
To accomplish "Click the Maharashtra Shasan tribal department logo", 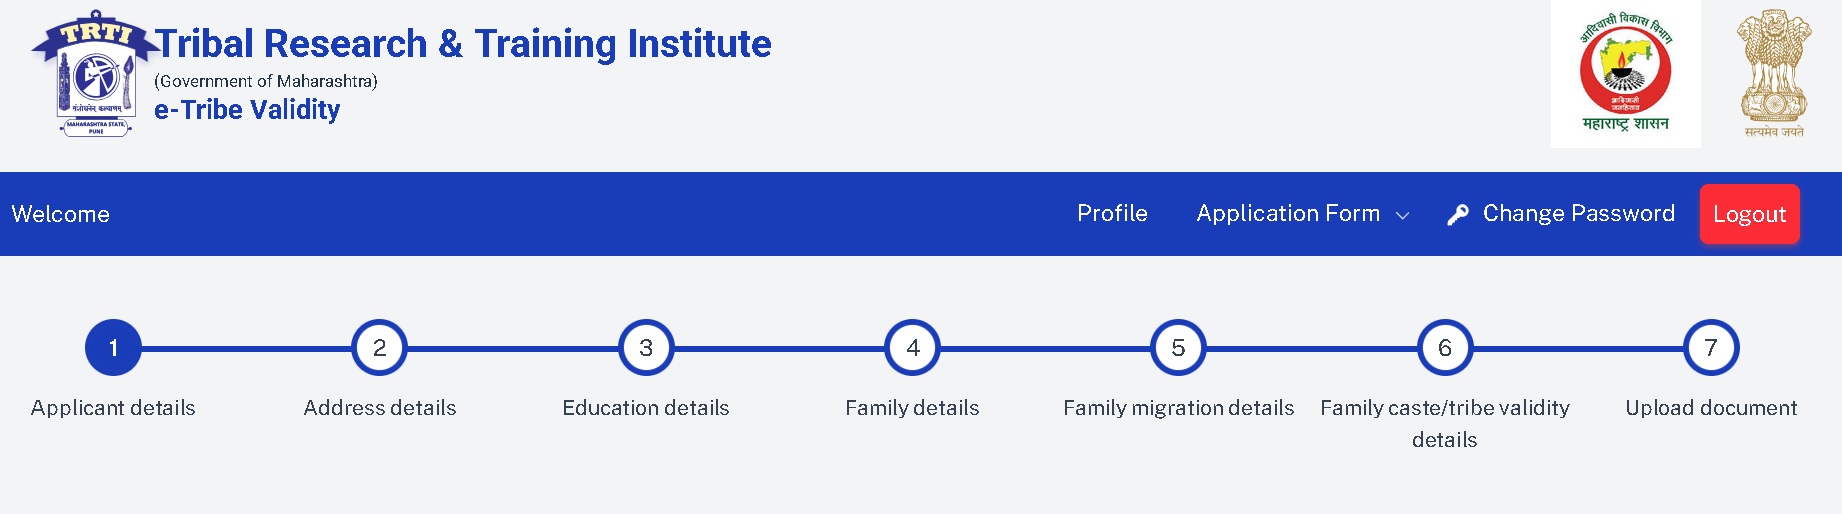I will [1625, 75].
